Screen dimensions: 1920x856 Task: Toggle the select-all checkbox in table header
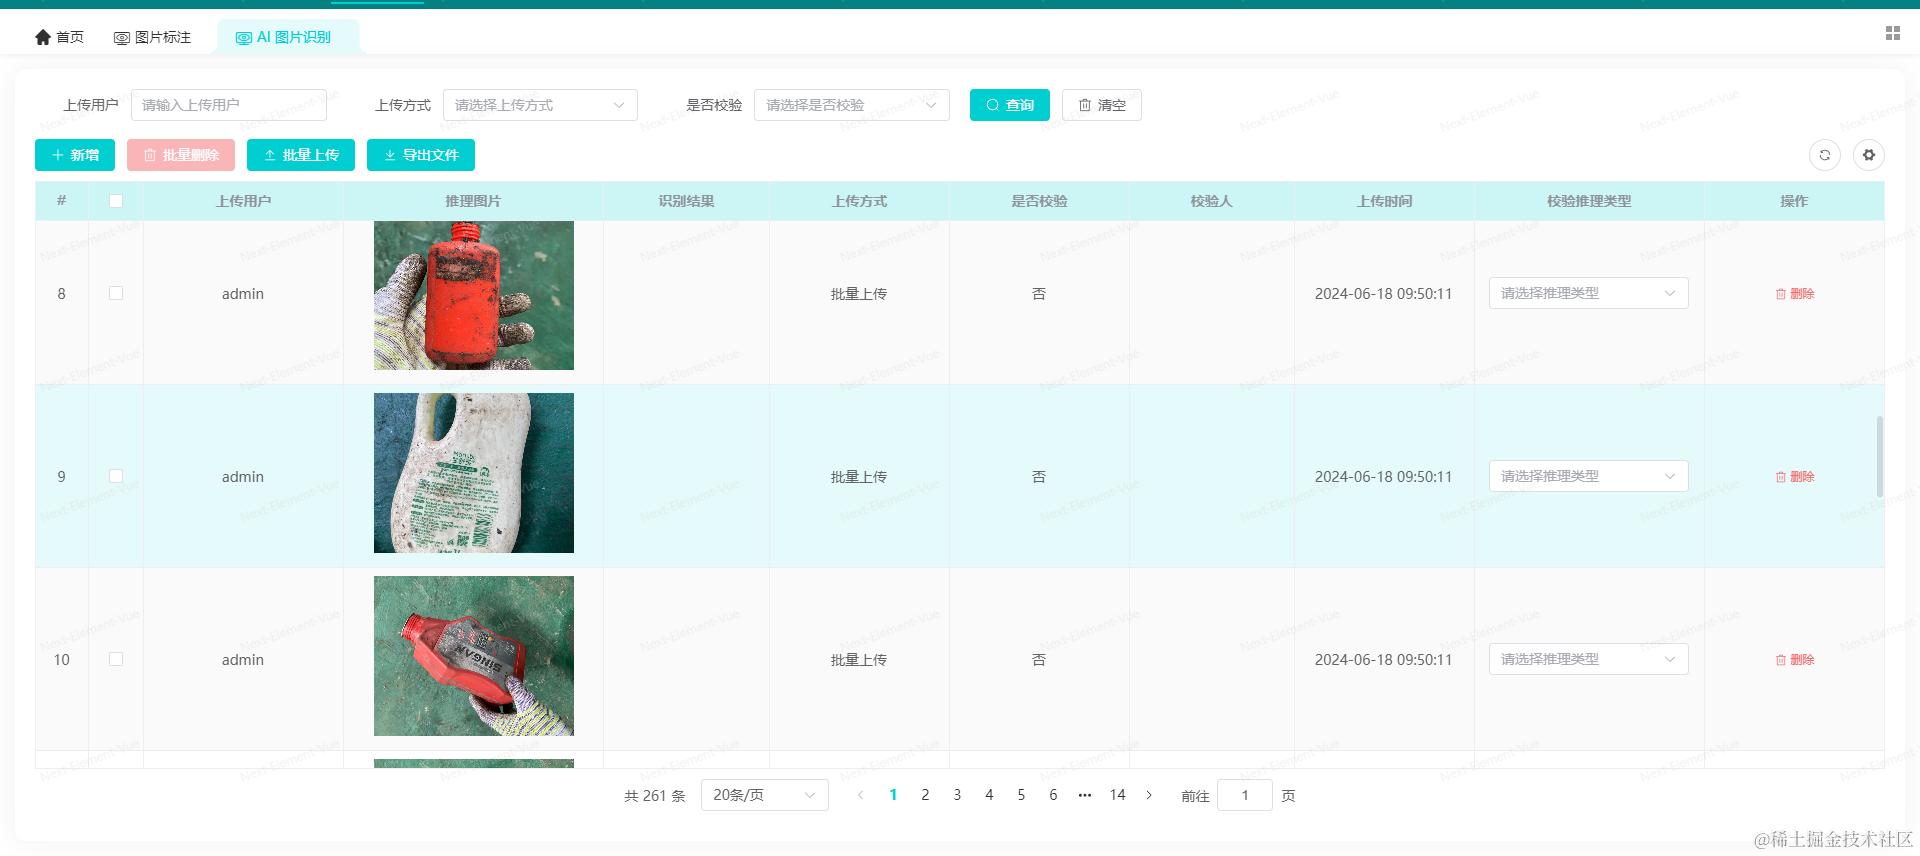[x=116, y=201]
